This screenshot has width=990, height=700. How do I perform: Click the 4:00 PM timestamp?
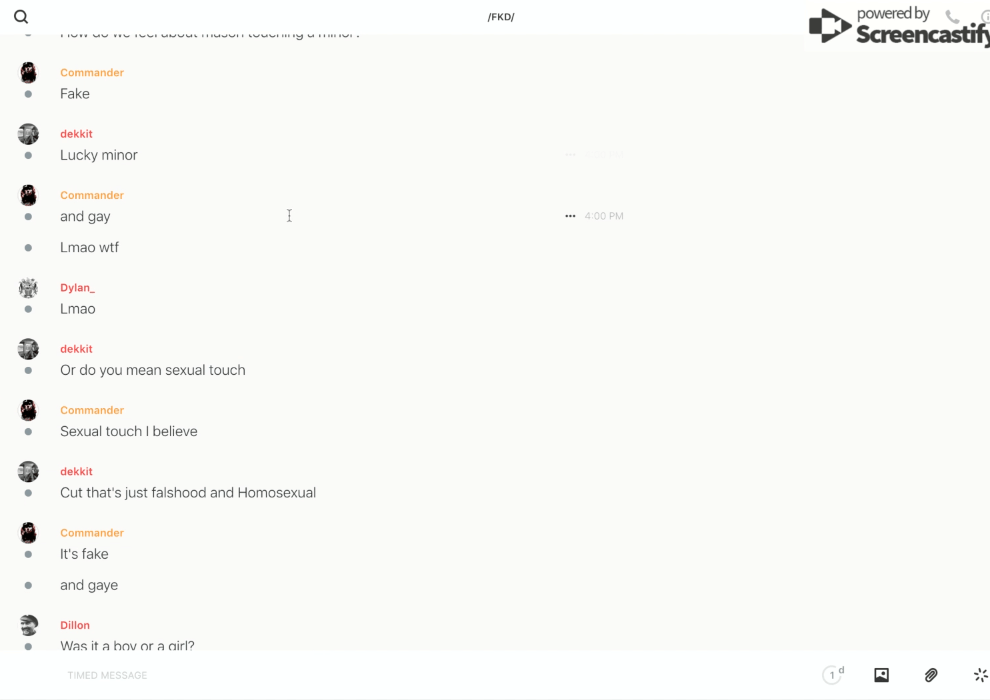click(x=604, y=216)
